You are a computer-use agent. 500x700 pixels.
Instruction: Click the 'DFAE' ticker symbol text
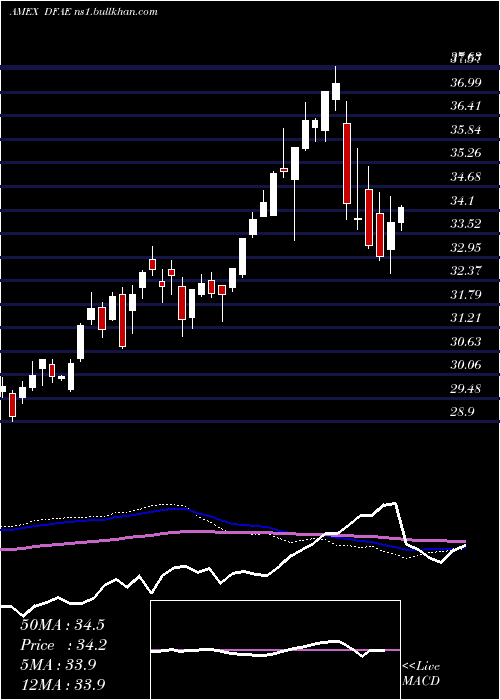coord(58,12)
